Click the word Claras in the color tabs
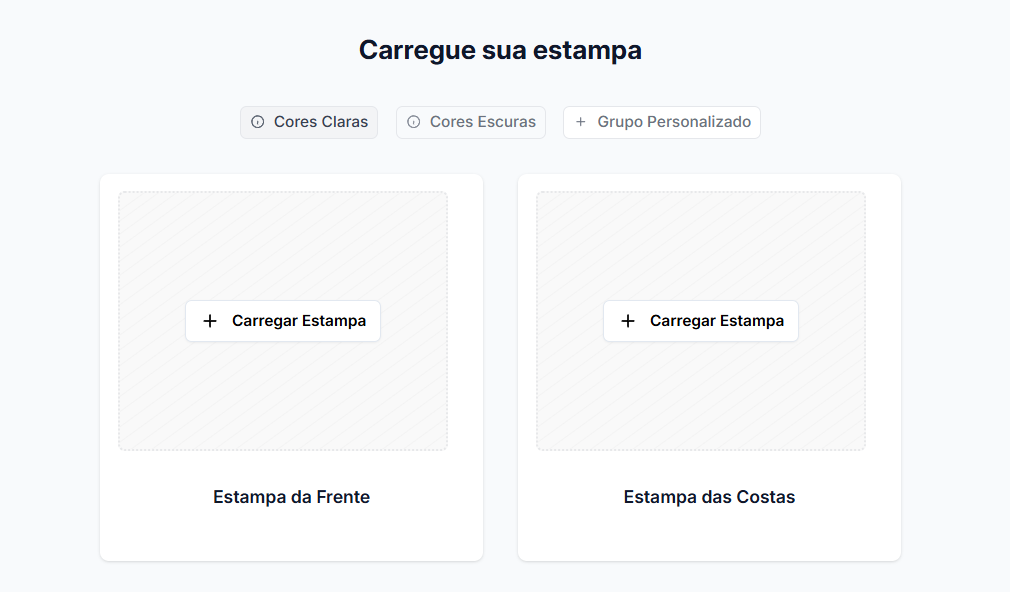 pyautogui.click(x=344, y=122)
